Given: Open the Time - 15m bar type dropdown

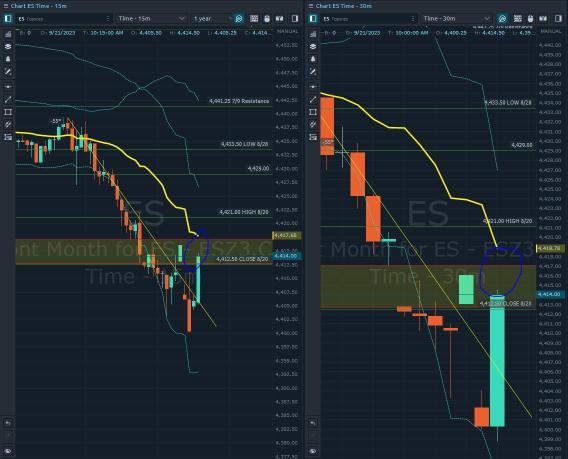Looking at the screenshot, I should pos(151,18).
